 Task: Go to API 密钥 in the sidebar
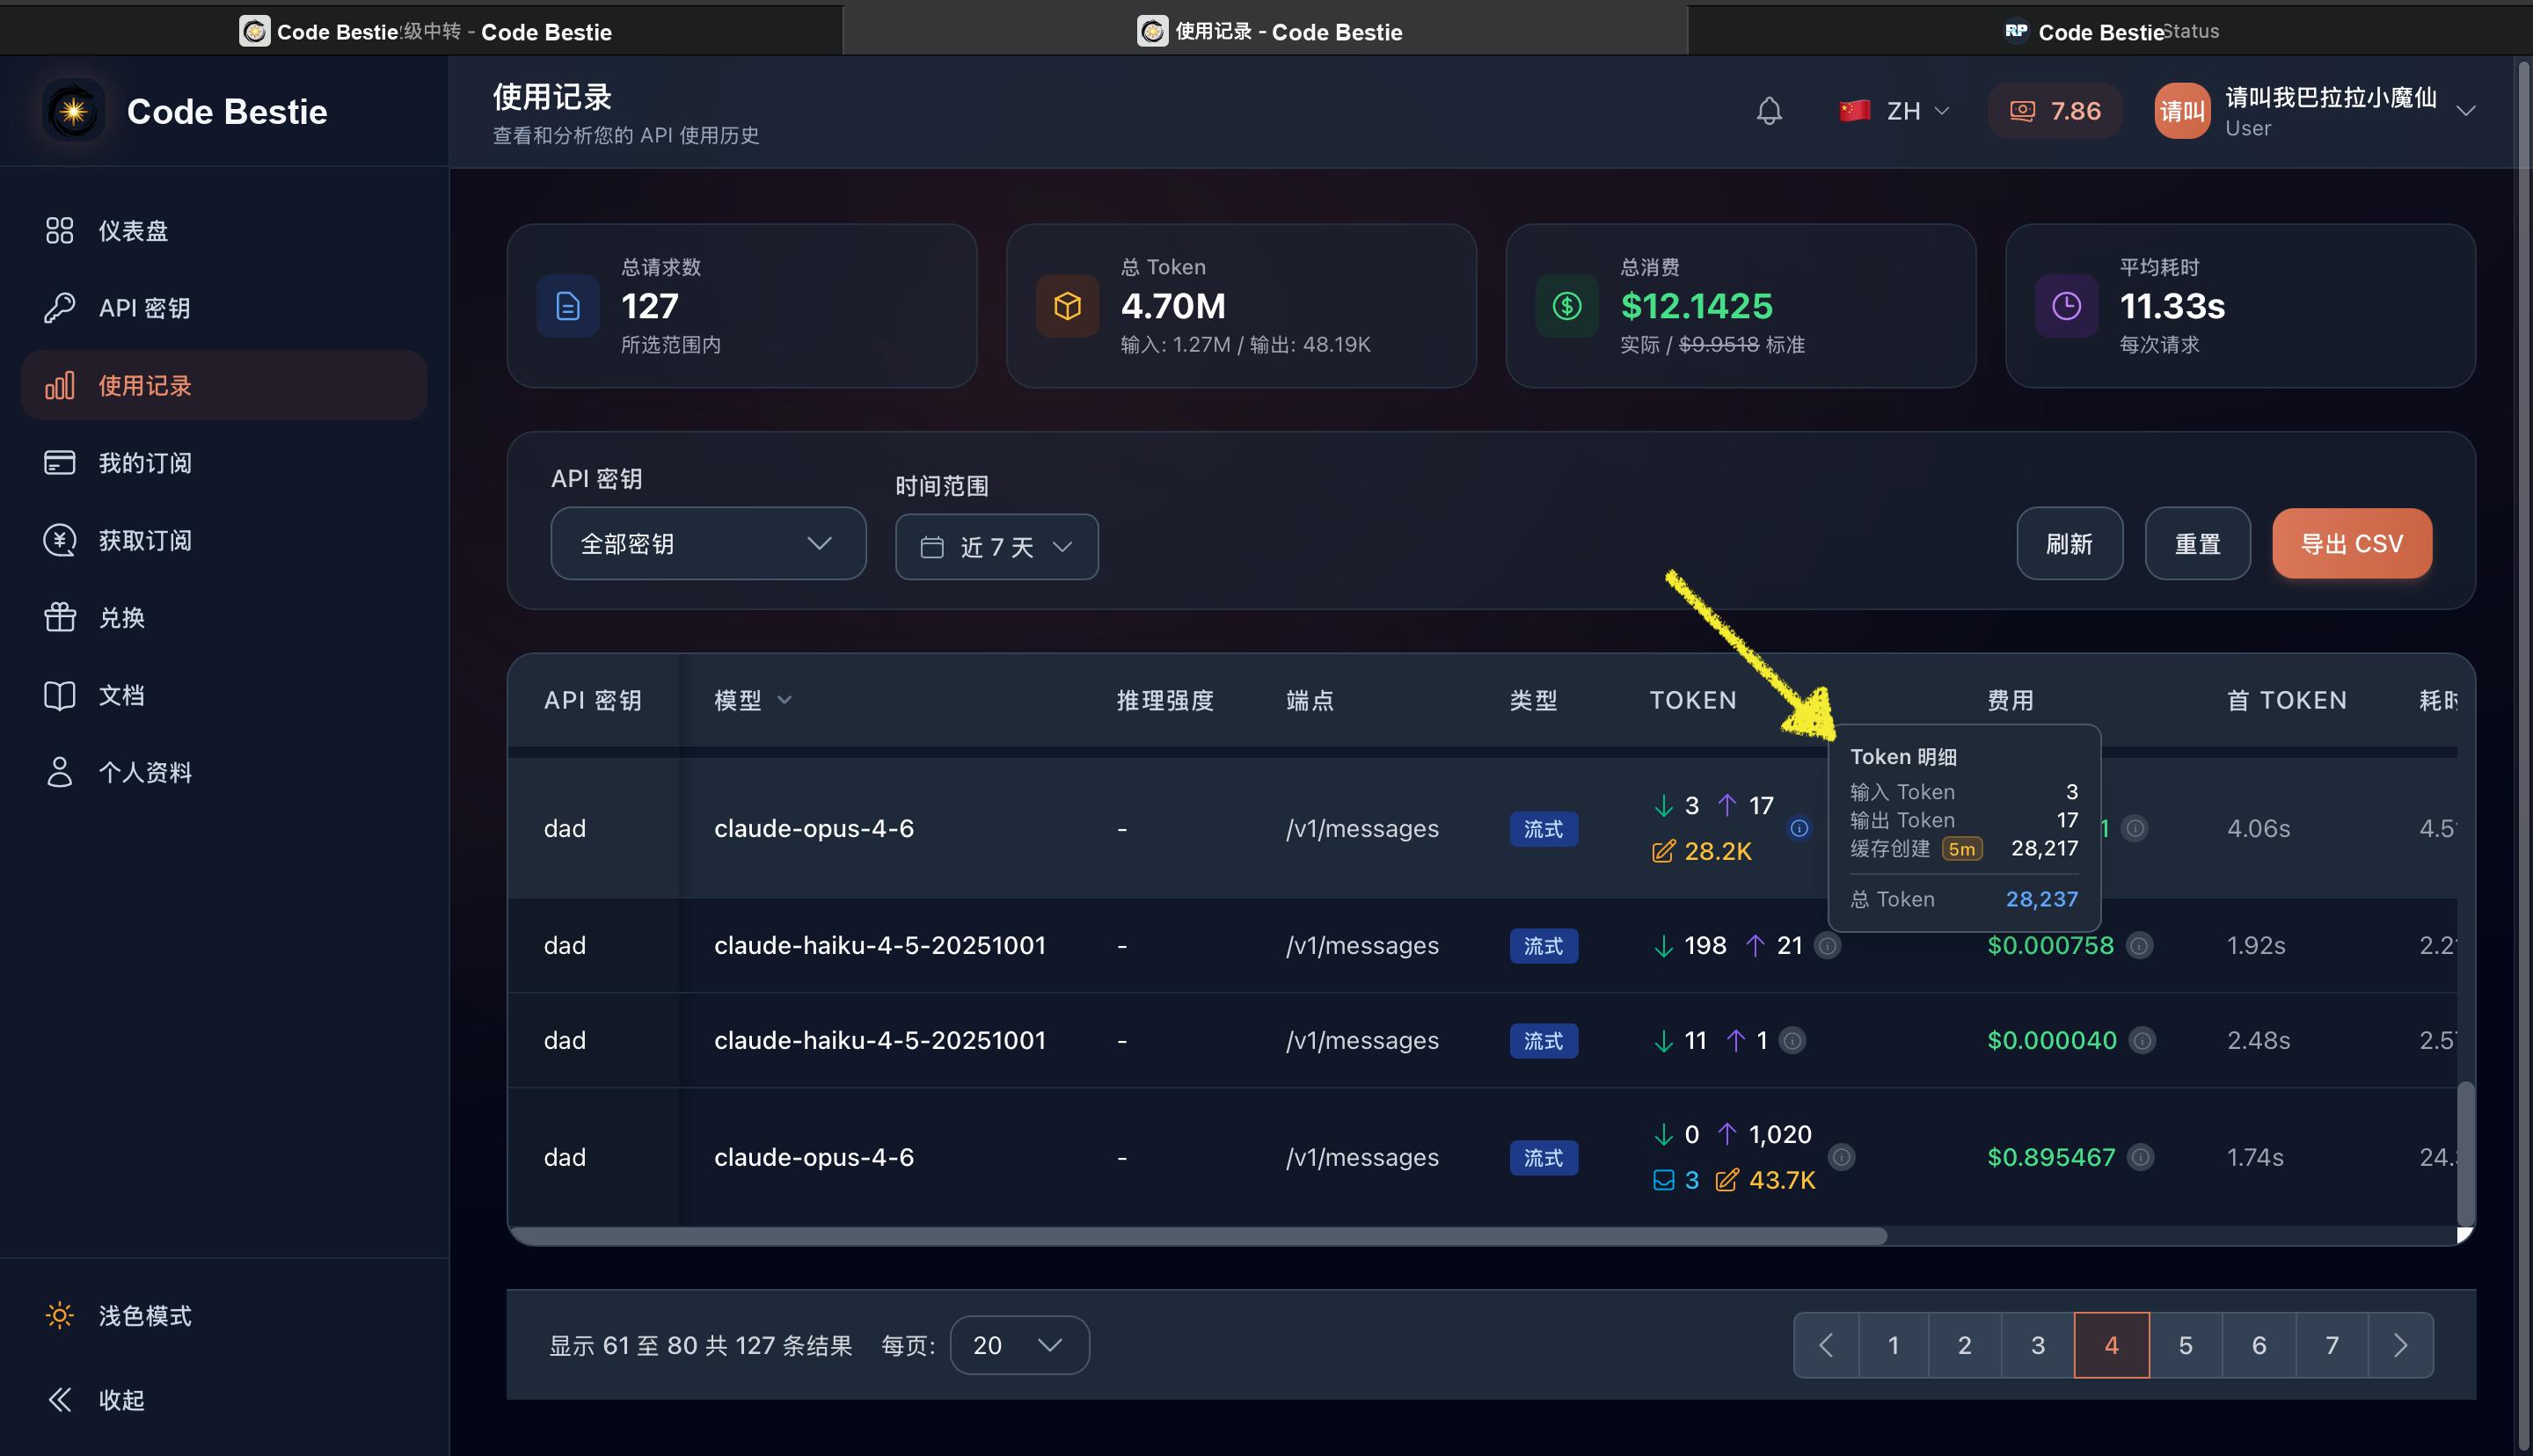[x=224, y=308]
